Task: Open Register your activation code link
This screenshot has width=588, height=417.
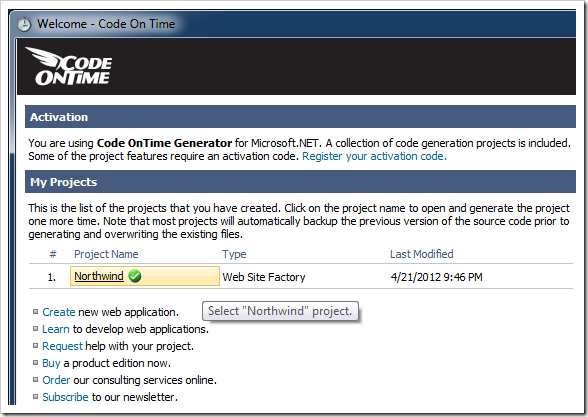Action: pyautogui.click(x=374, y=156)
